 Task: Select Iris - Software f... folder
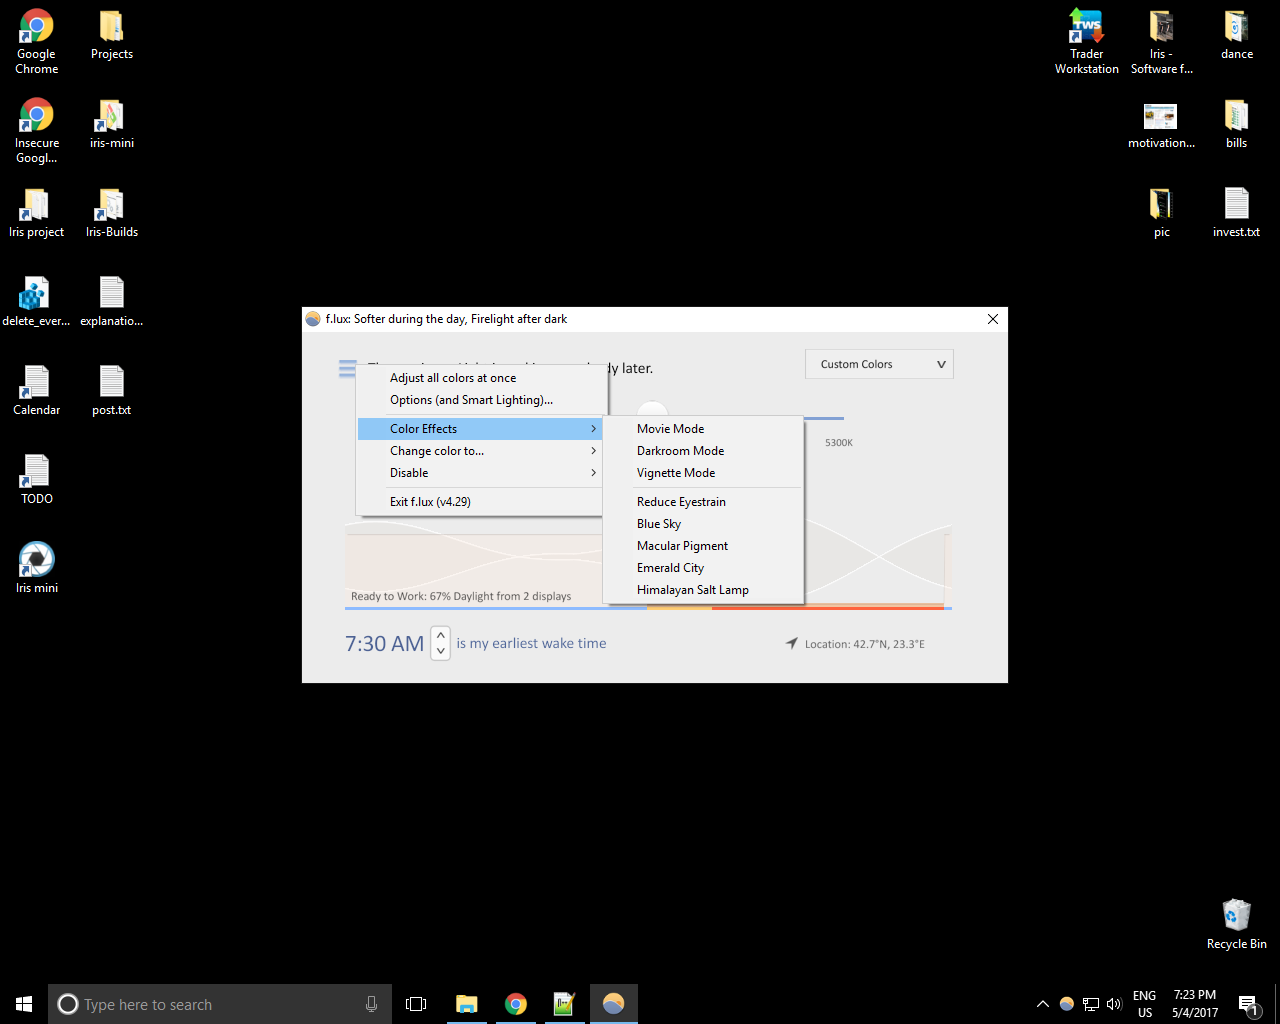point(1162,42)
